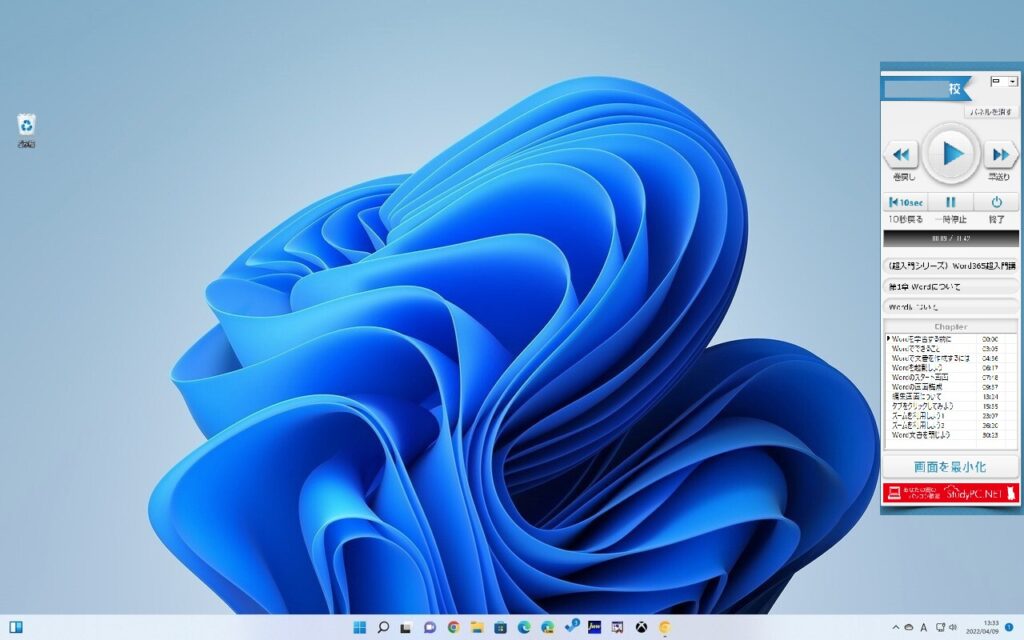The width and height of the screenshot is (1024, 640).
Task: Click the Chapter list column header
Action: point(950,327)
